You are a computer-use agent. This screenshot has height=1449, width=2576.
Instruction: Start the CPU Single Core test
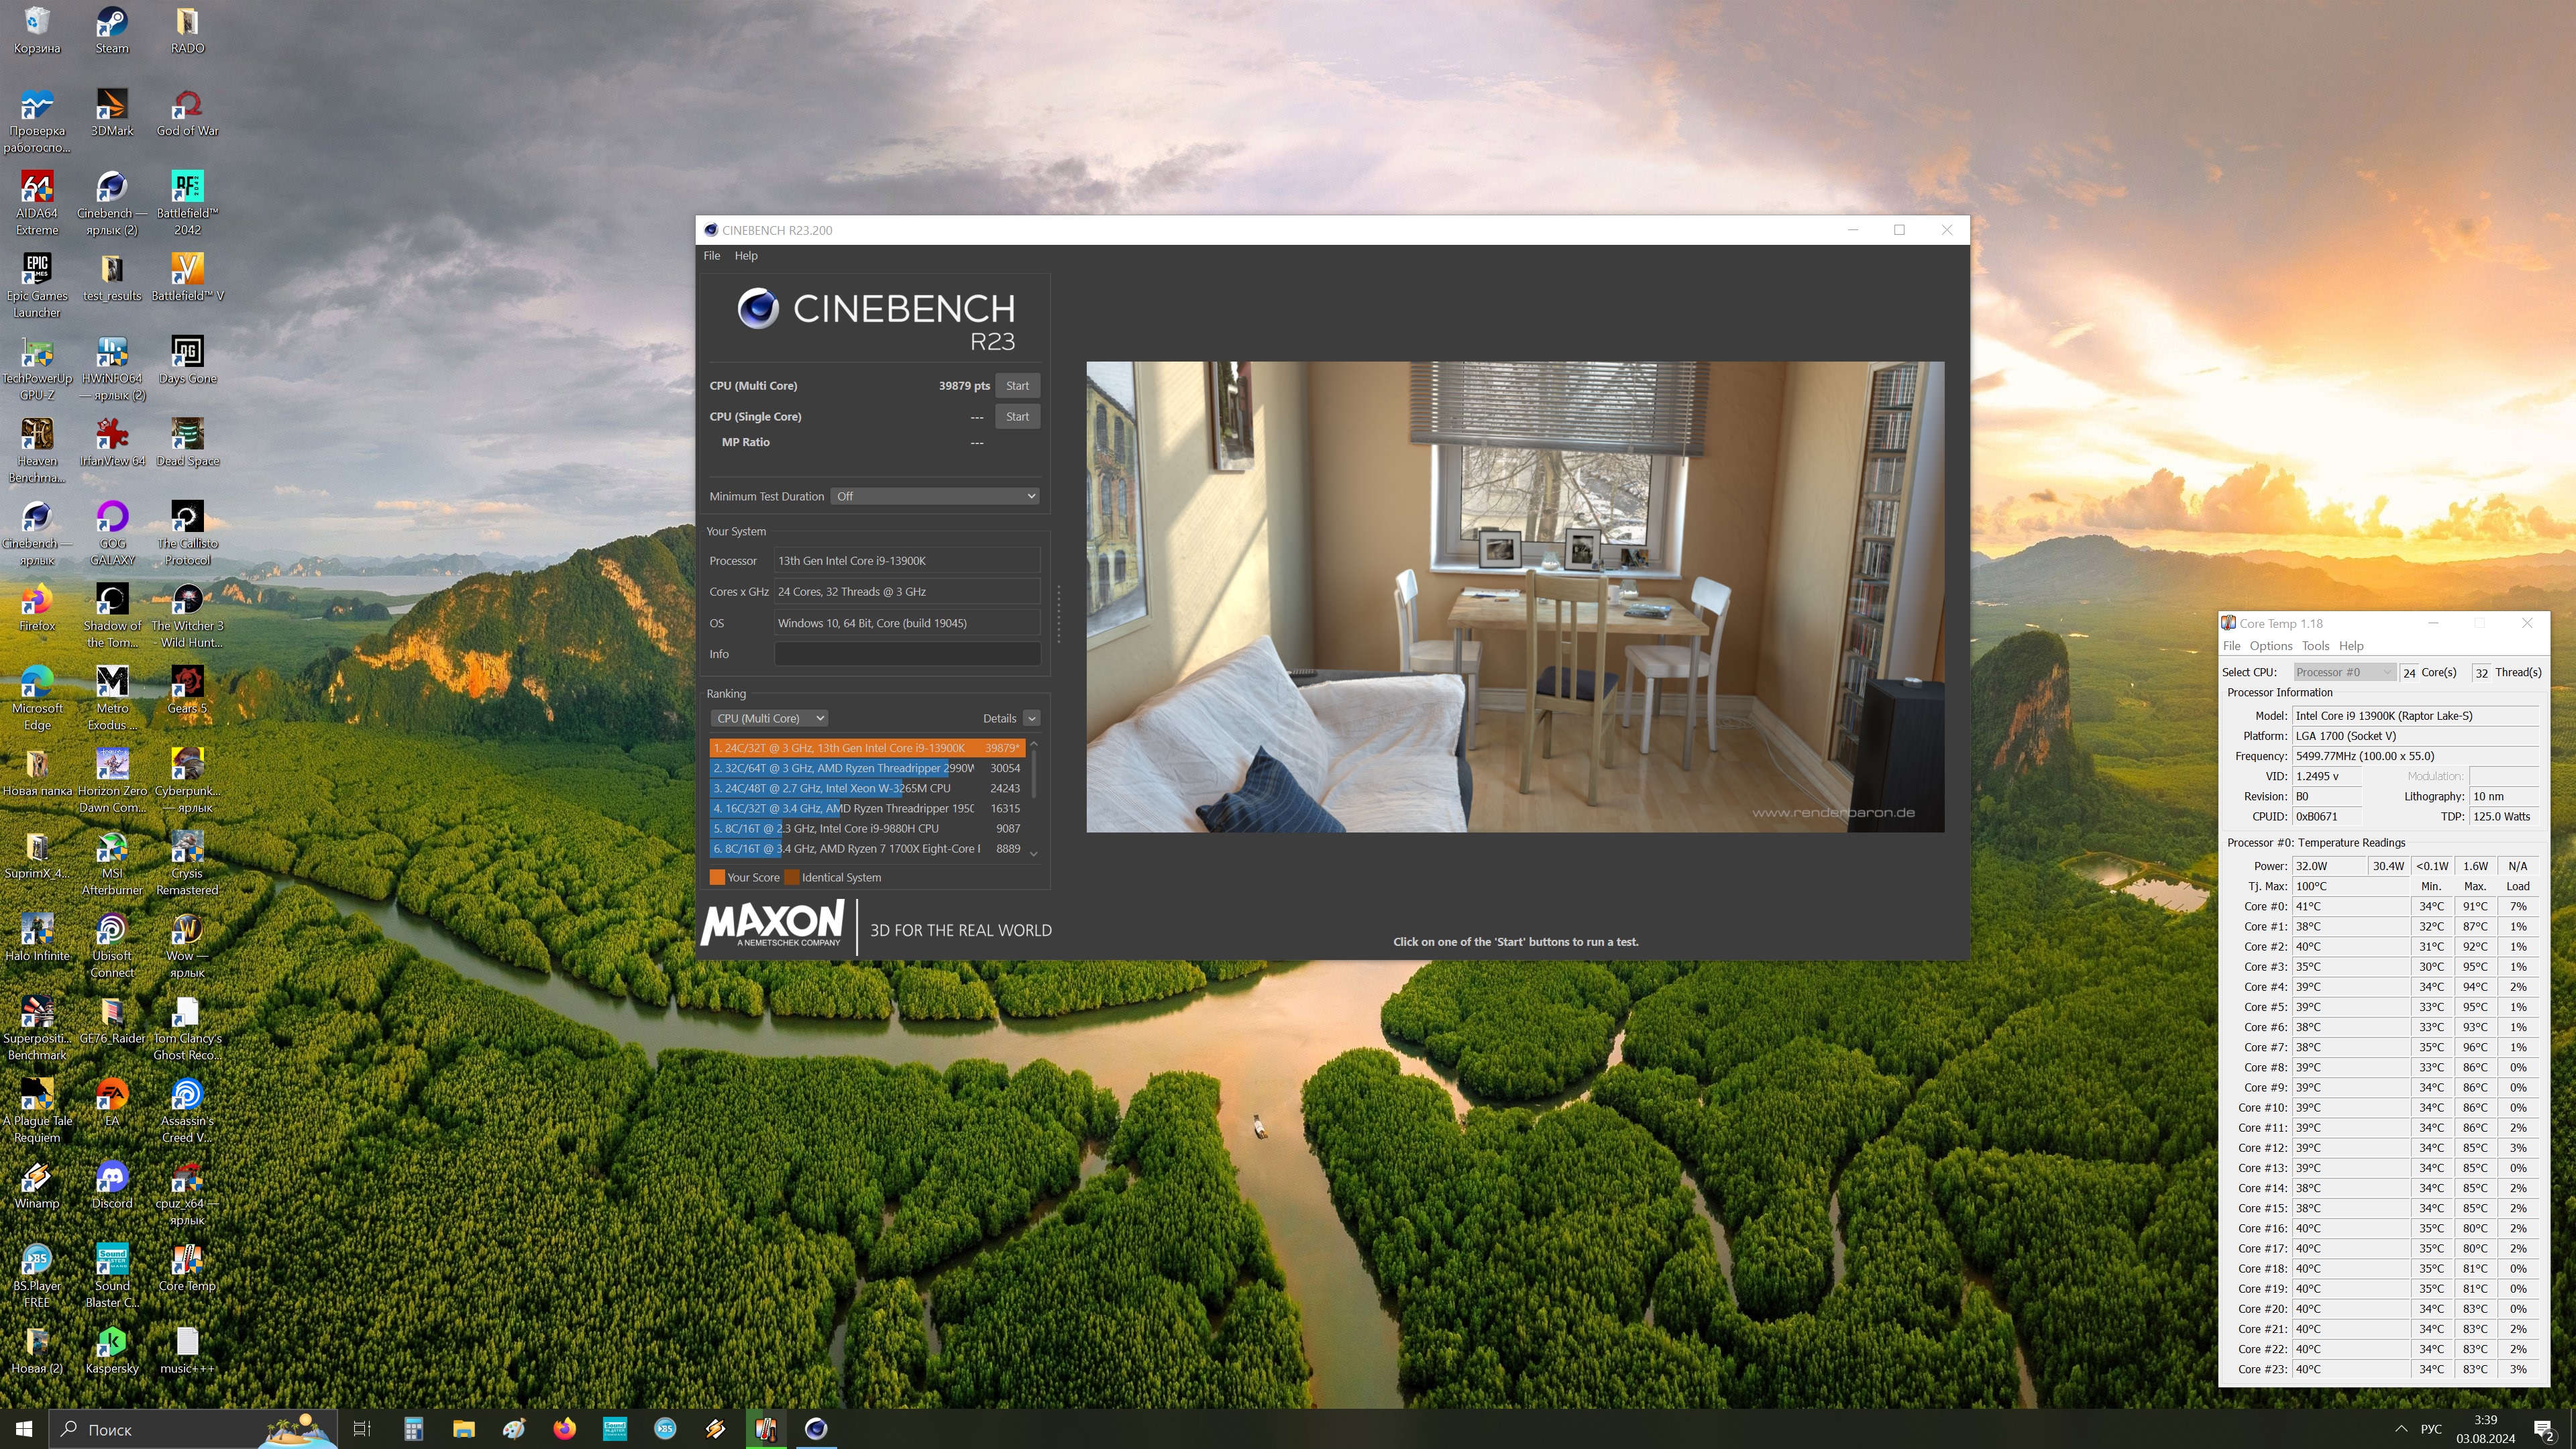click(x=1017, y=417)
